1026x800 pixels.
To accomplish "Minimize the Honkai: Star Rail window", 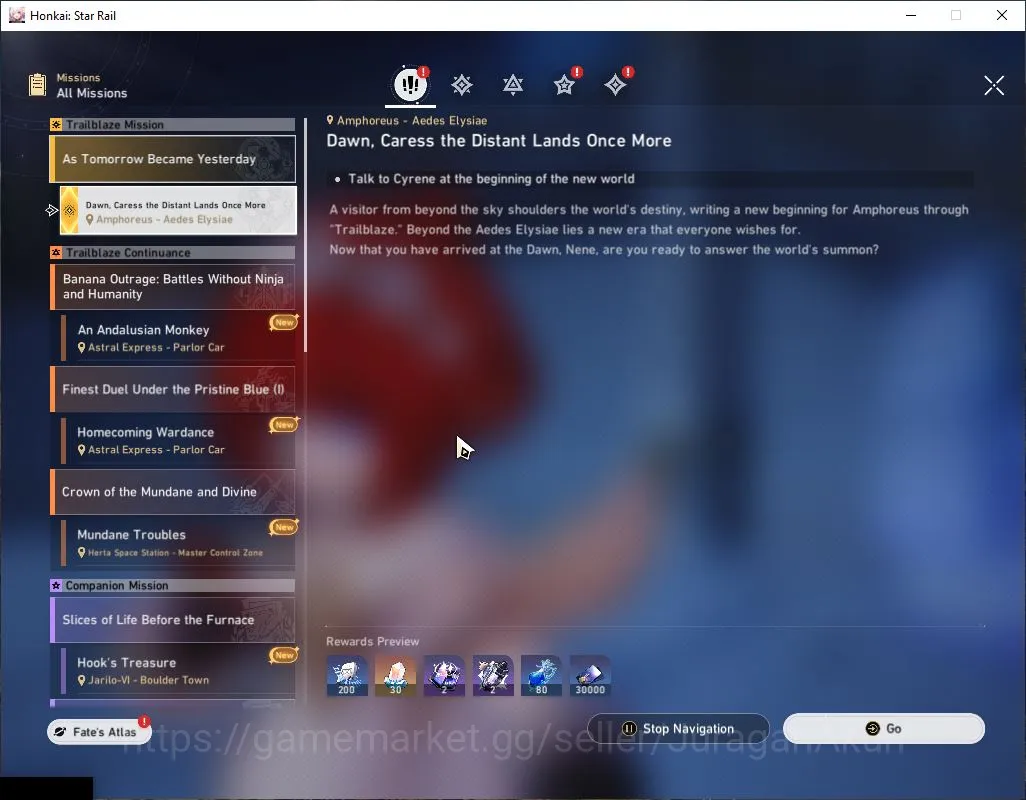I will pyautogui.click(x=911, y=15).
